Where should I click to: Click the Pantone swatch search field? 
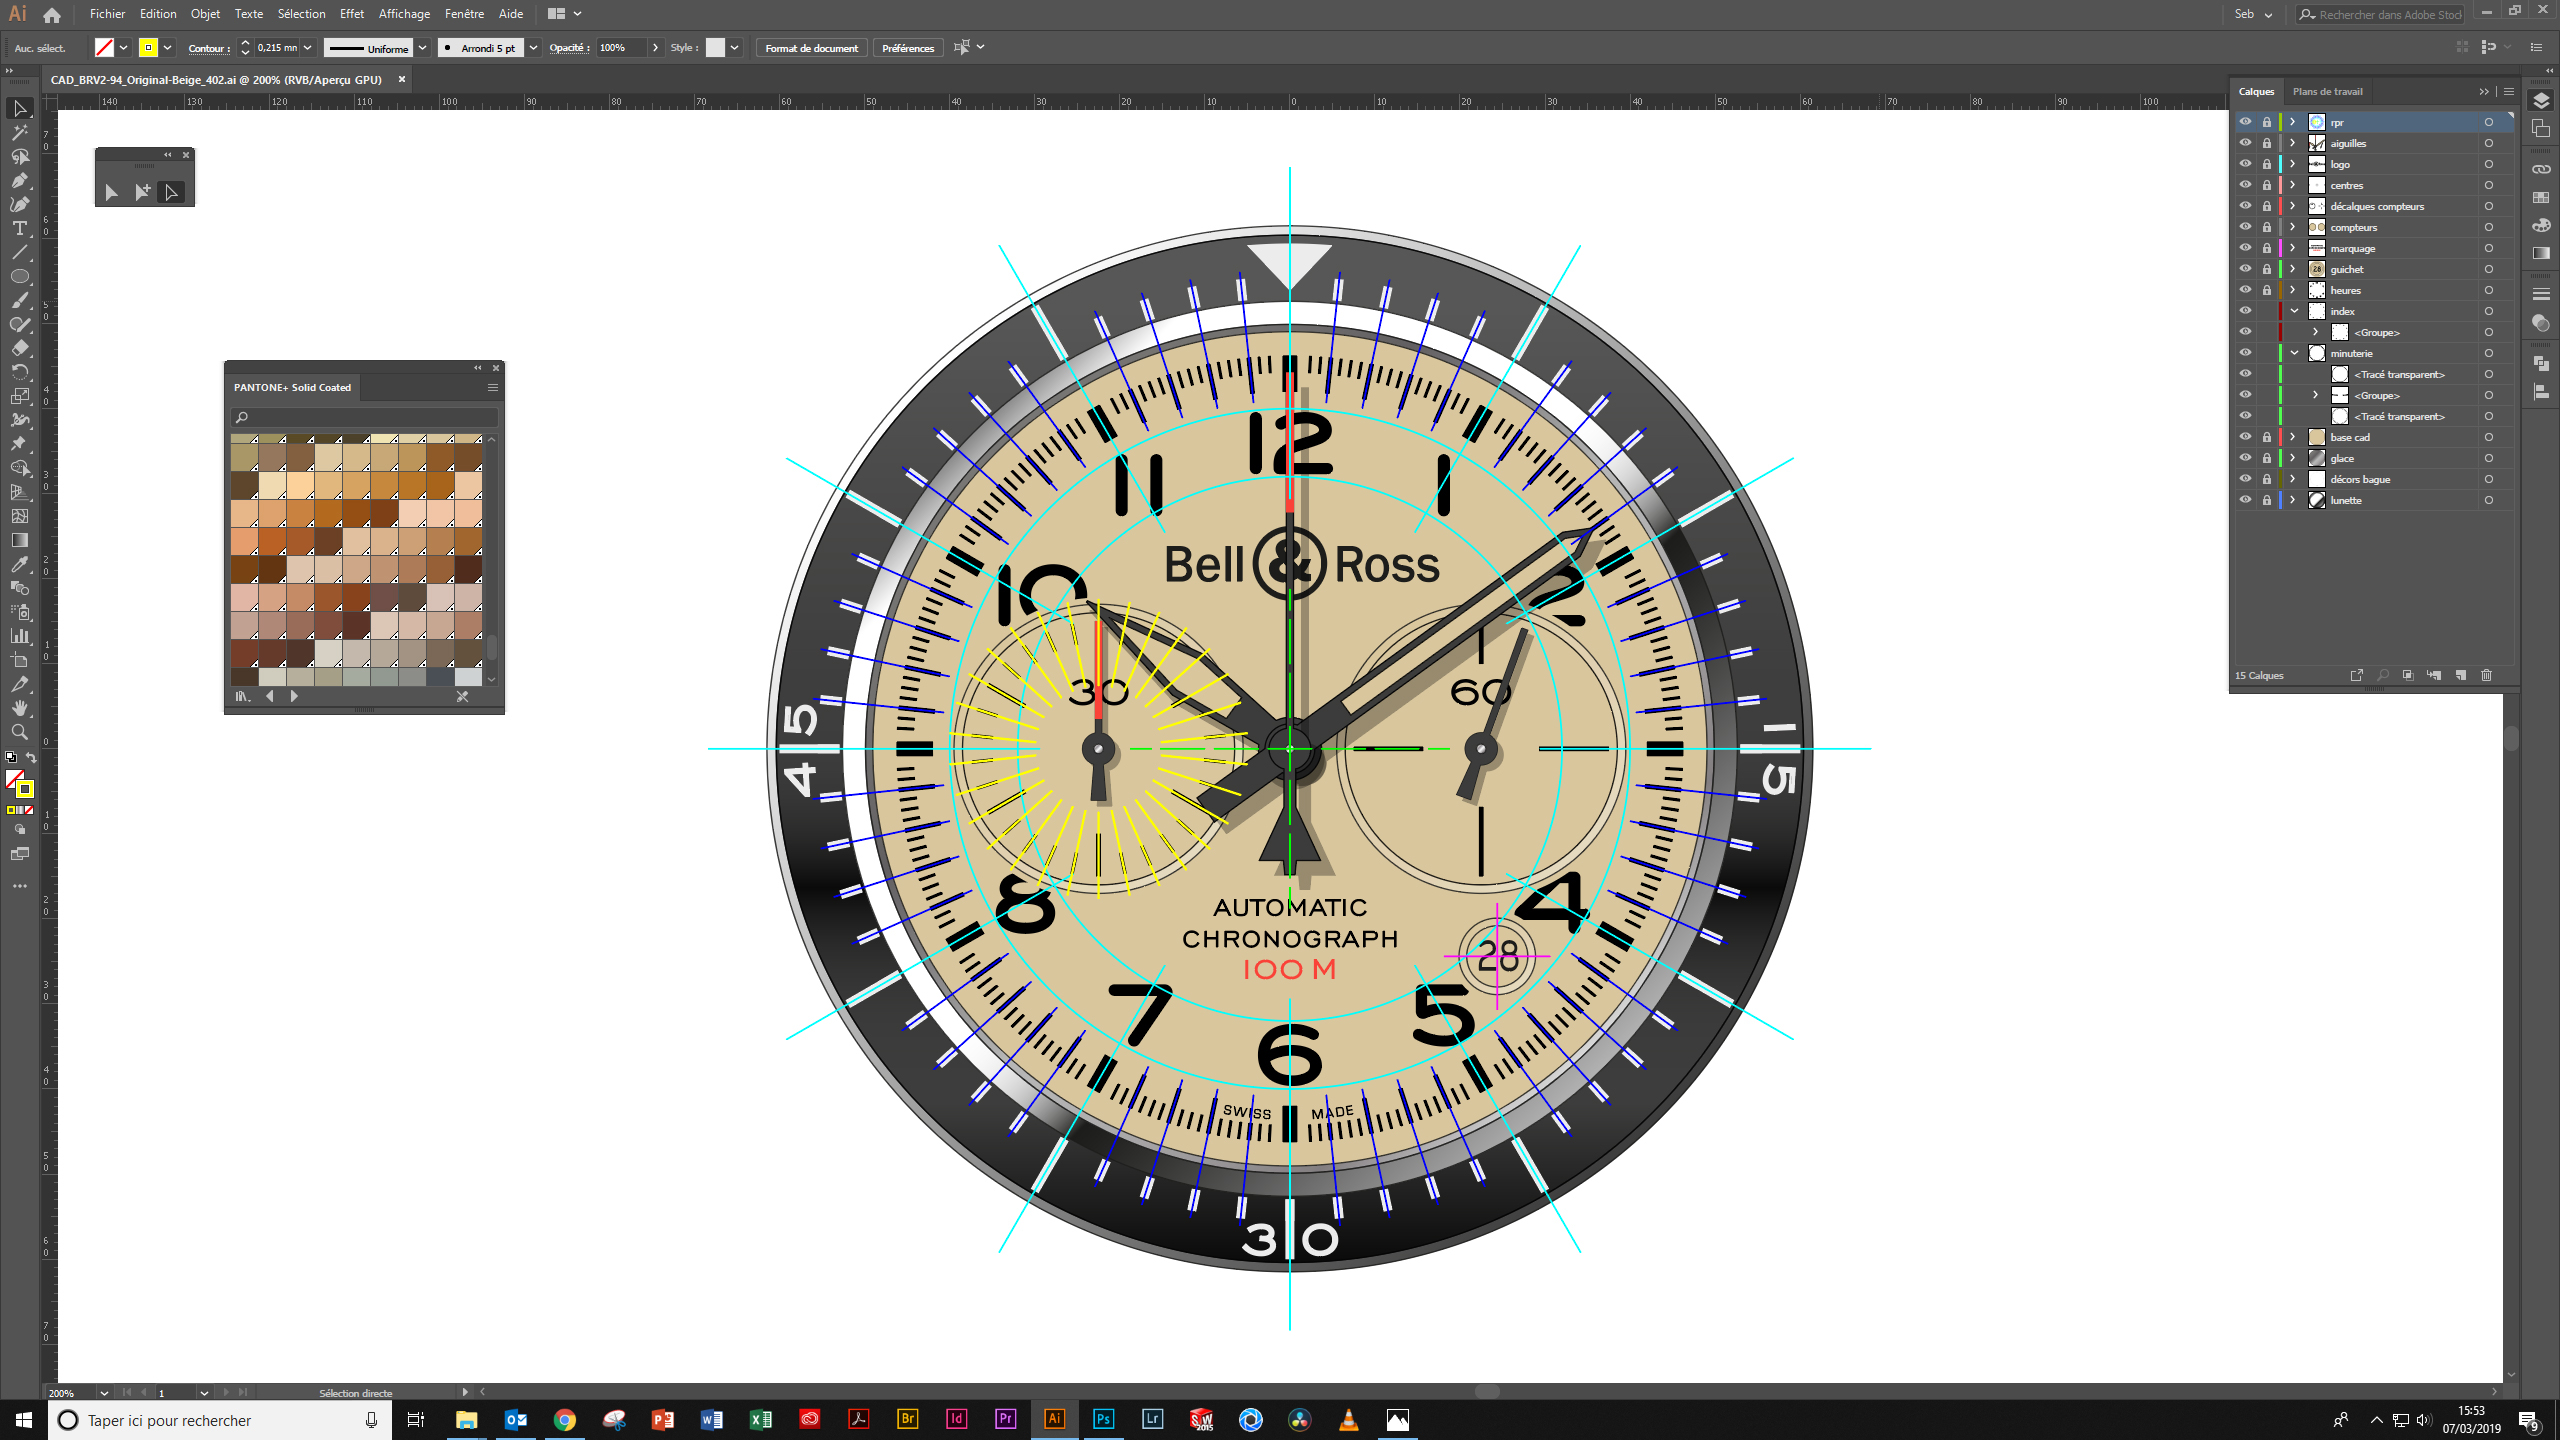[366, 417]
